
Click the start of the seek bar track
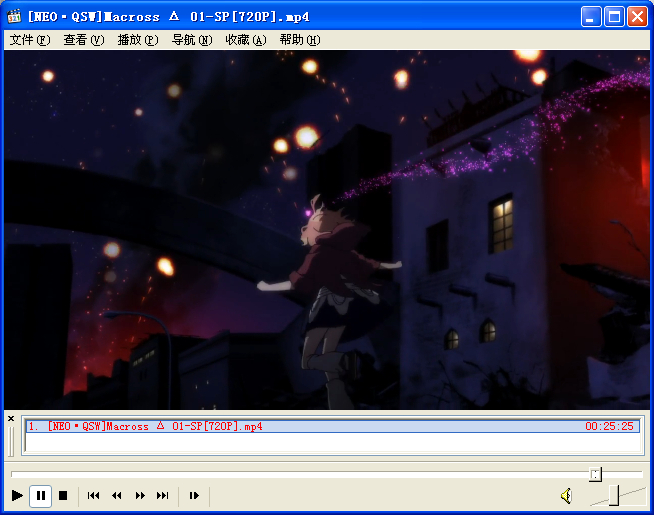[x=13, y=474]
